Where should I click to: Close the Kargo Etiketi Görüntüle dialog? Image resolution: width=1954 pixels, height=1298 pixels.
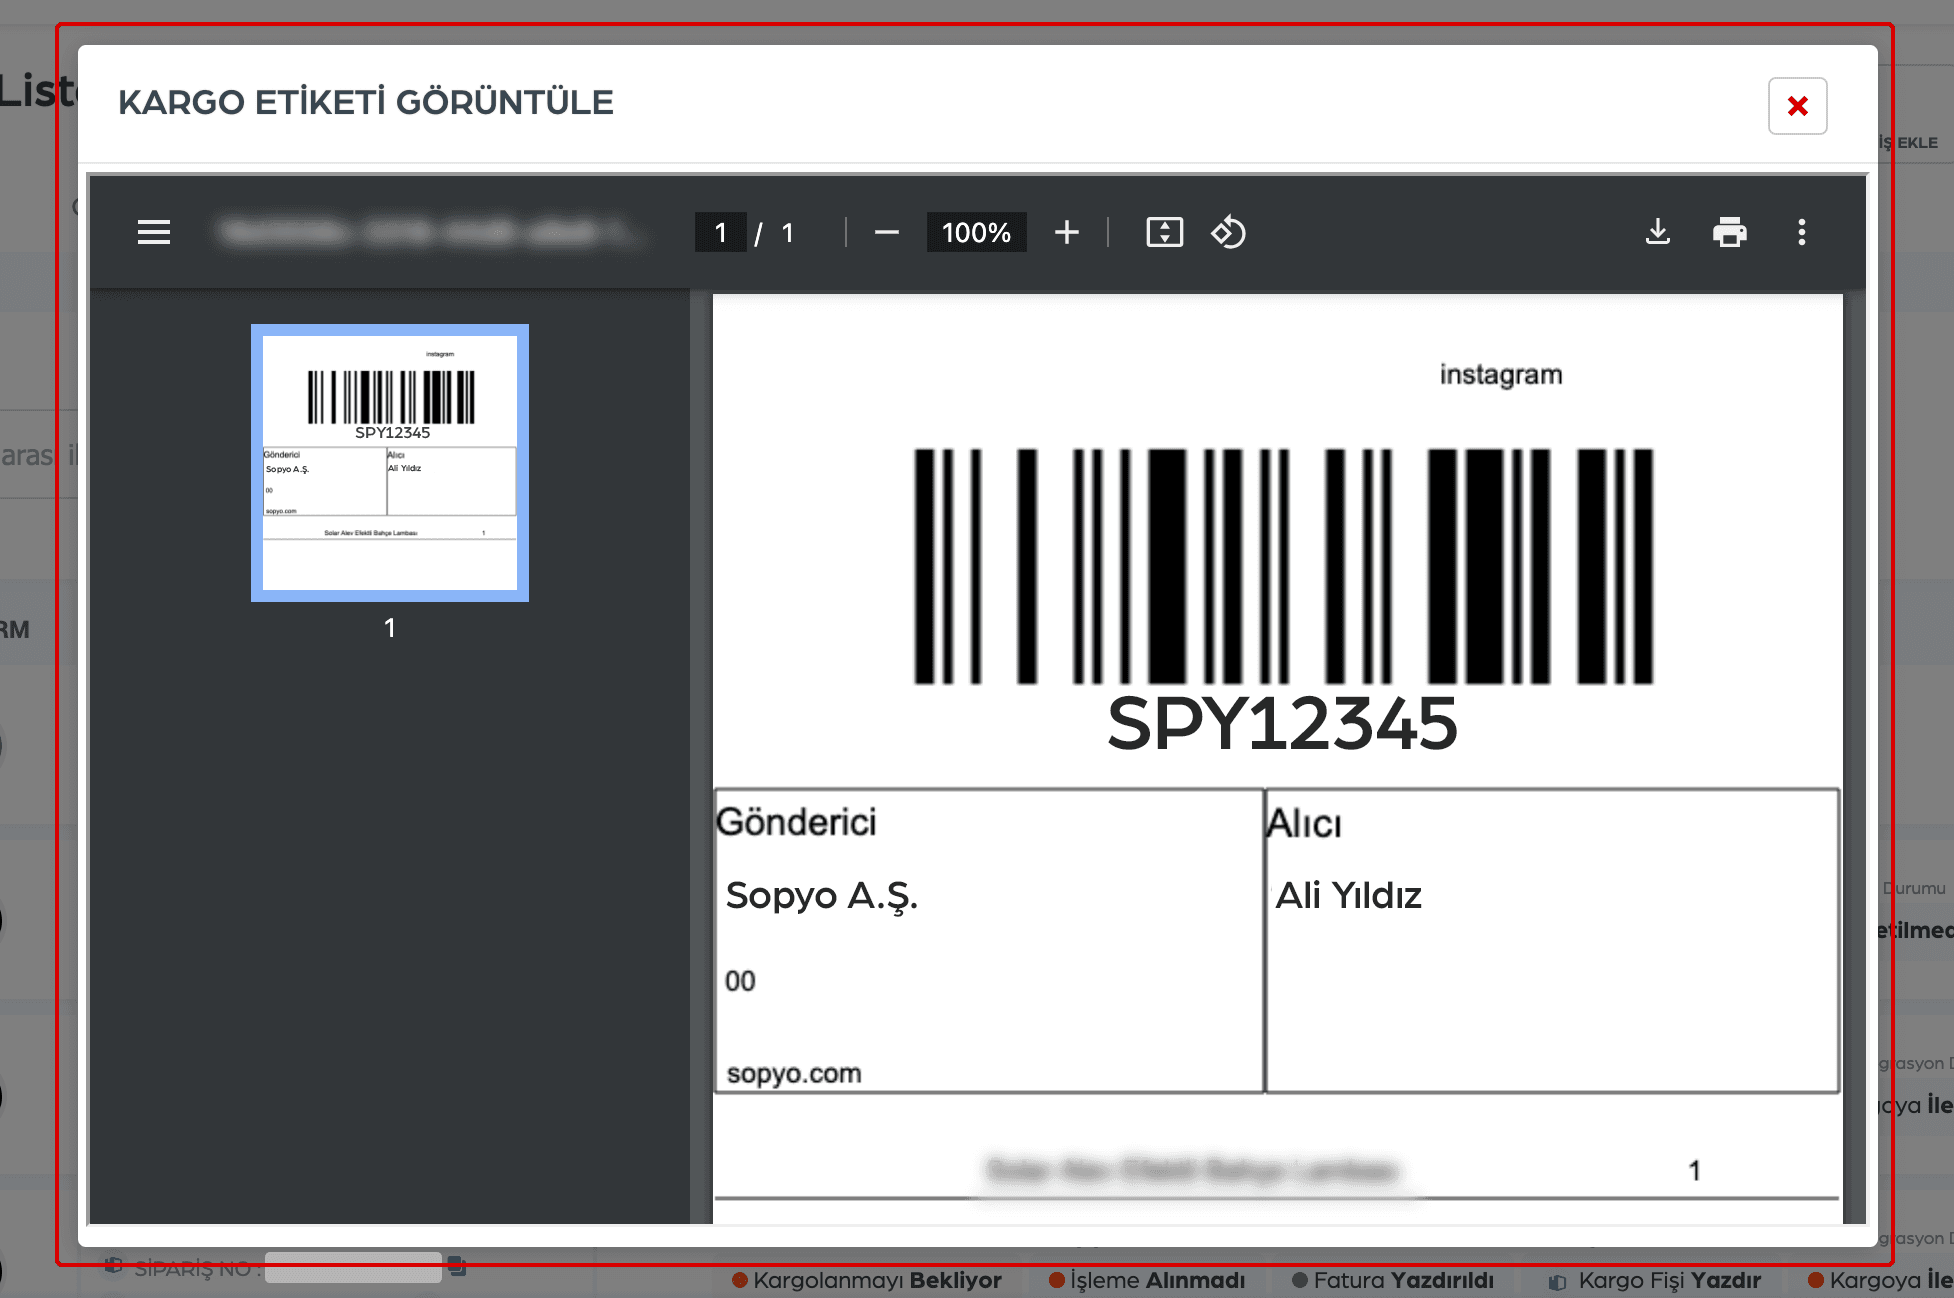pyautogui.click(x=1797, y=106)
